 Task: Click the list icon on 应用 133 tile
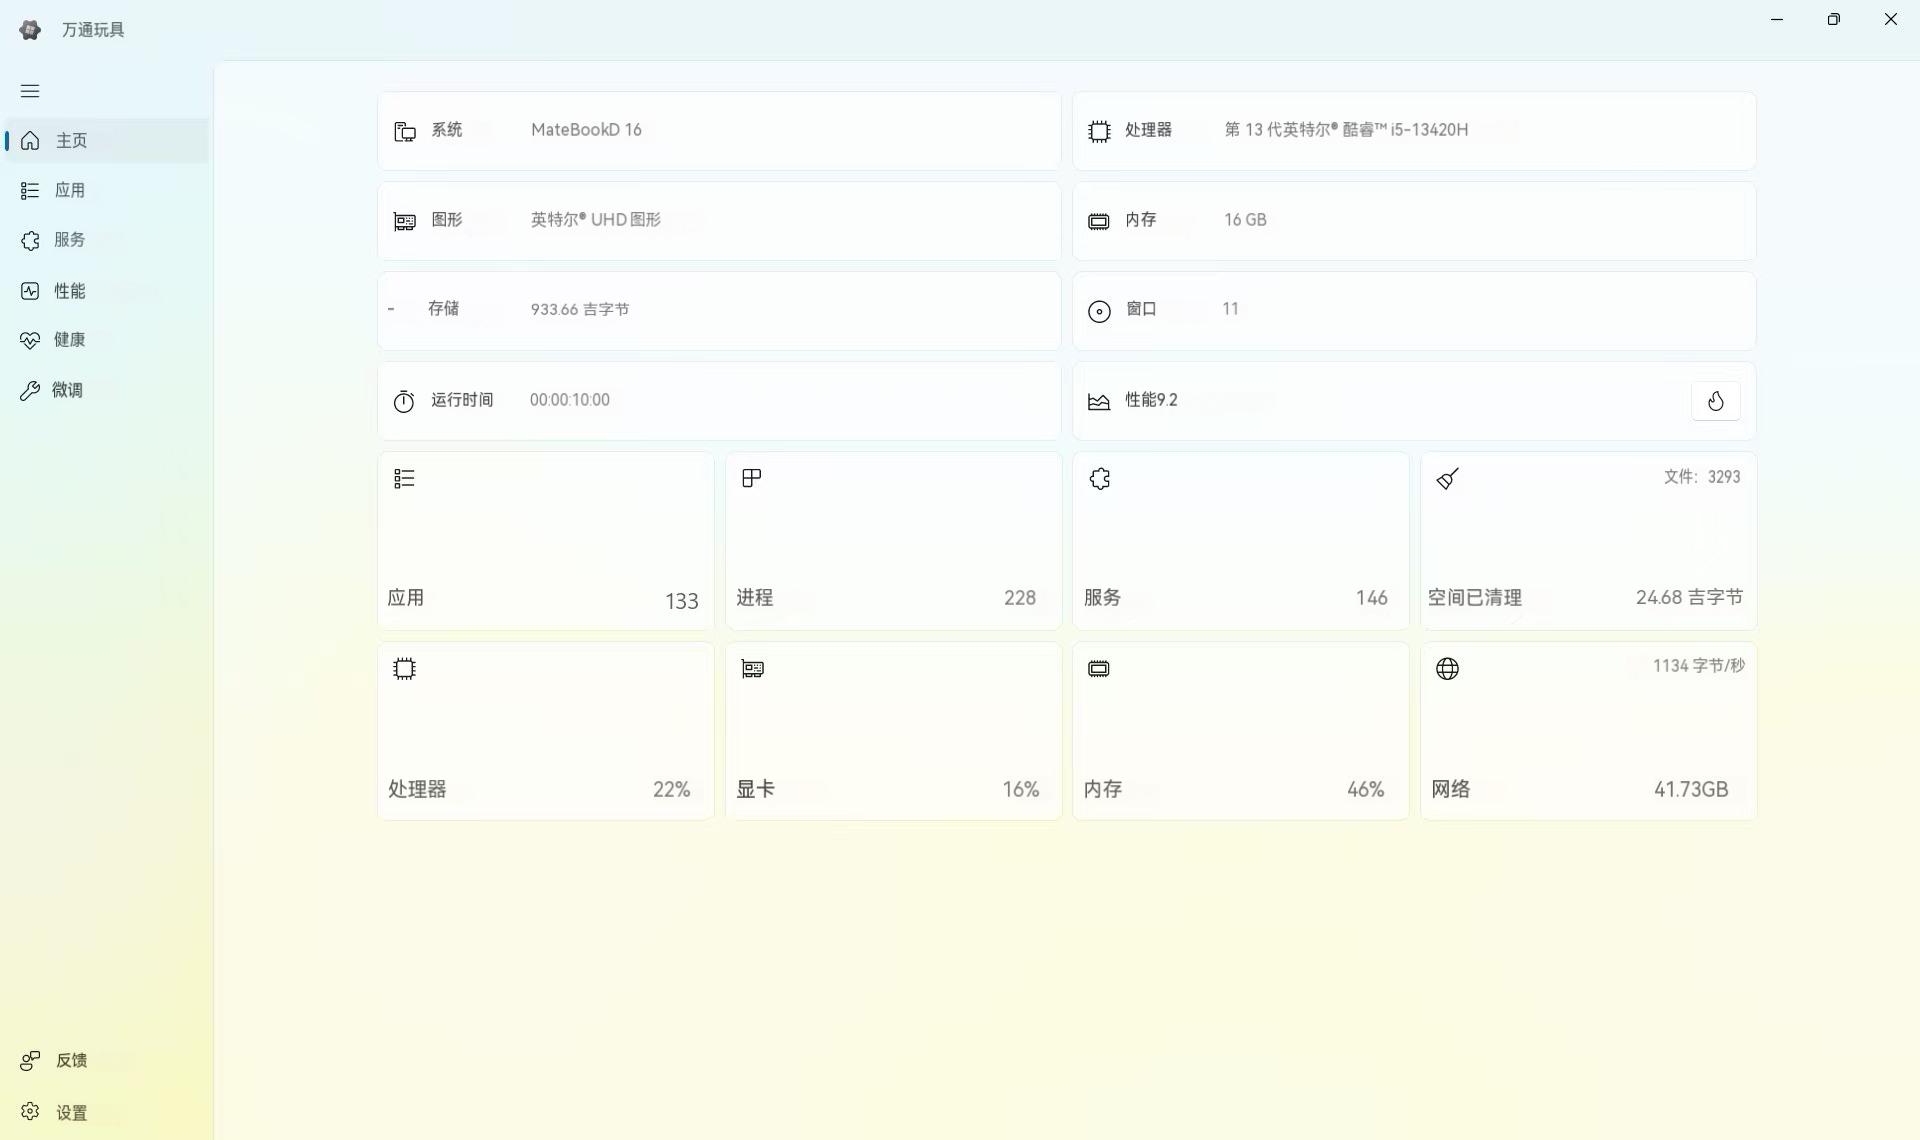click(404, 479)
